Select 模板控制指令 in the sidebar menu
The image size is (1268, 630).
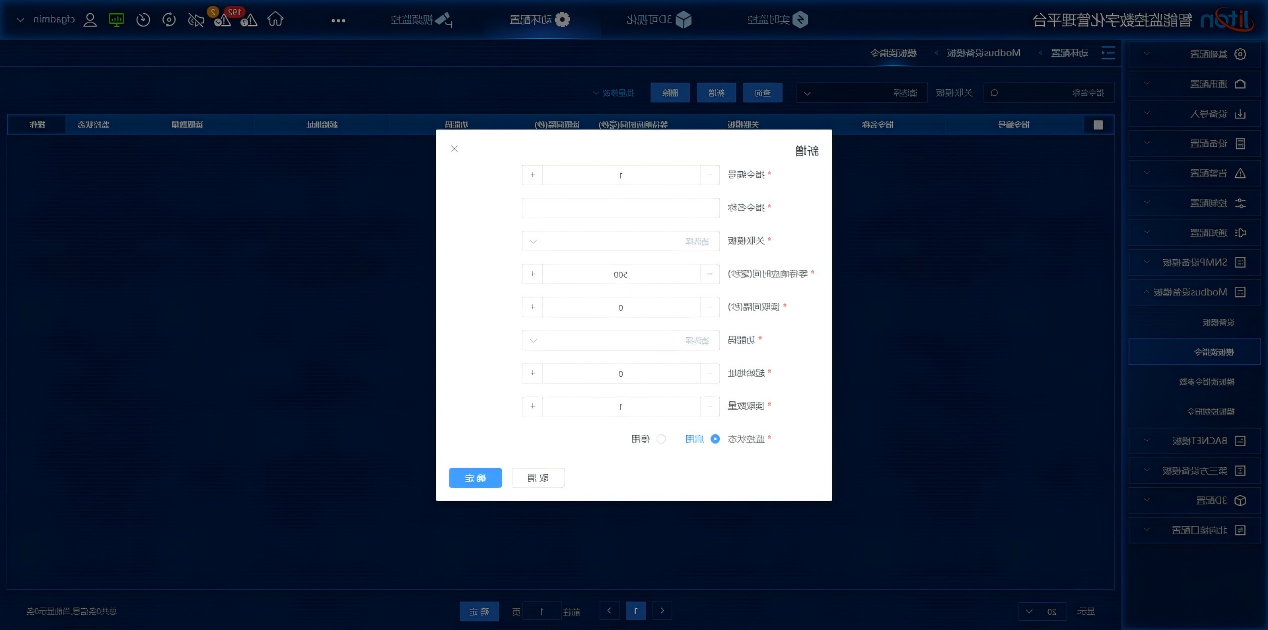click(x=1197, y=410)
